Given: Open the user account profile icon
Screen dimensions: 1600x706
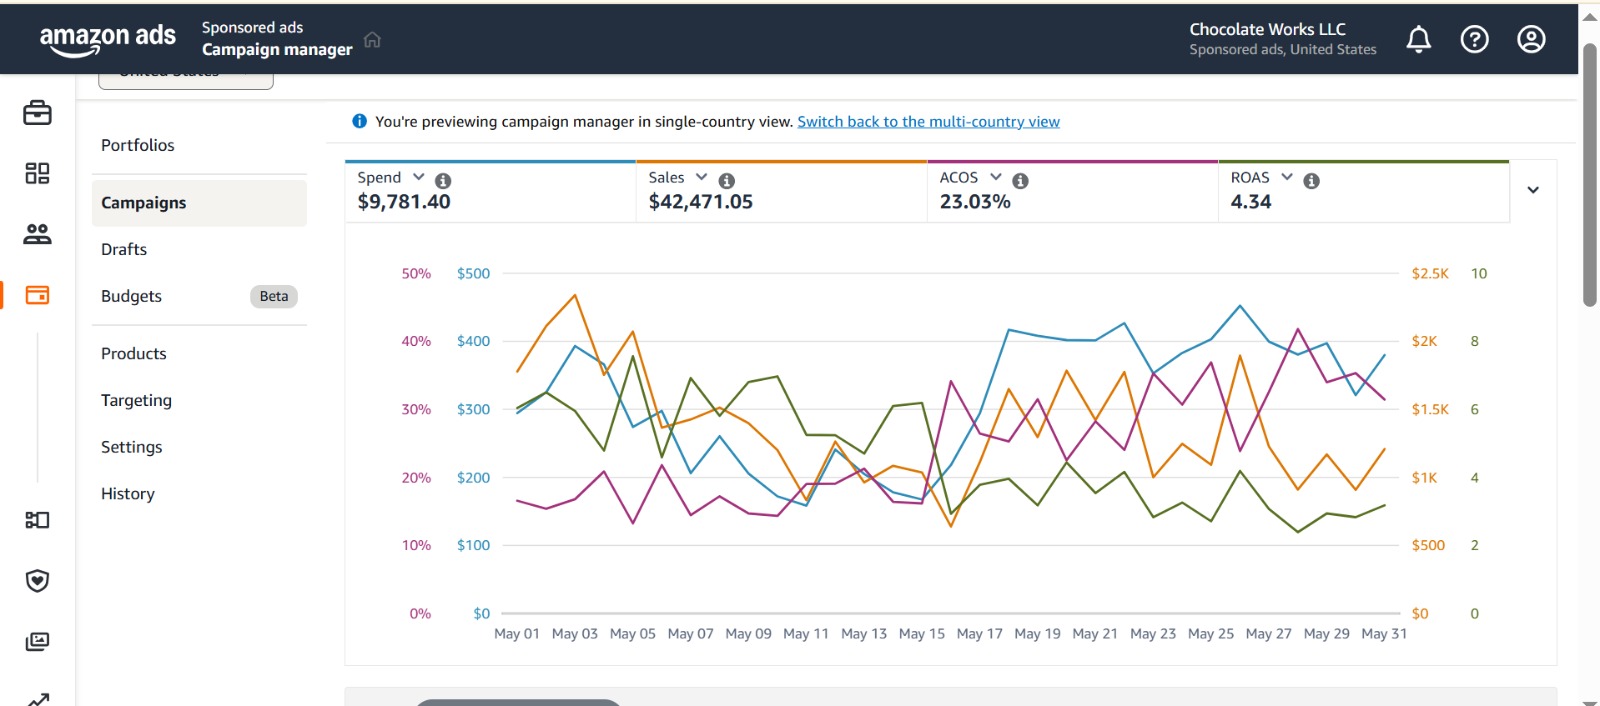Looking at the screenshot, I should coord(1531,39).
